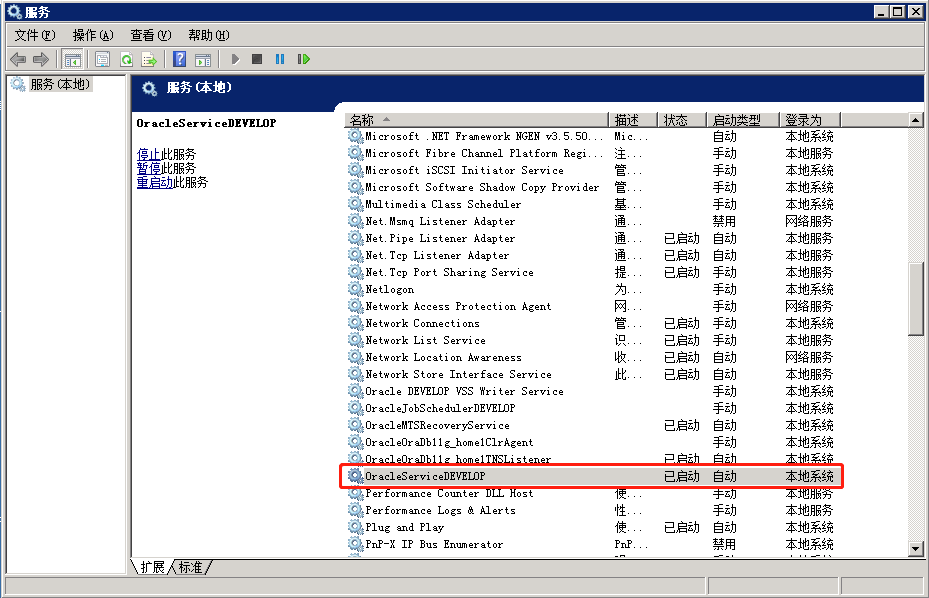Screen dimensions: 929x598
Task: Open the 查看(V) menu
Action: click(150, 36)
